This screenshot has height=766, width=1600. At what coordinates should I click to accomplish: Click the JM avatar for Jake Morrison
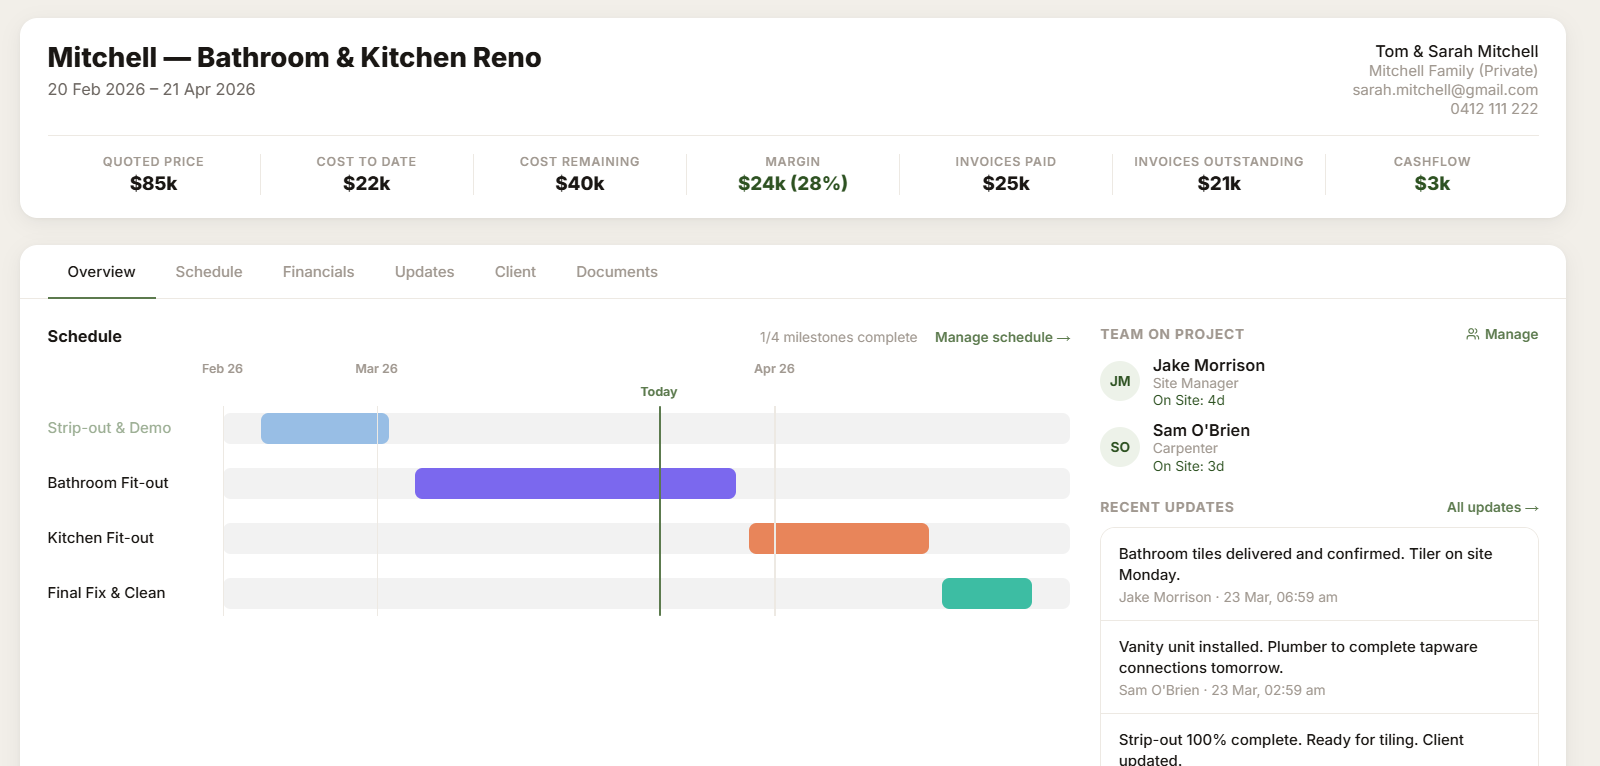[x=1120, y=381]
